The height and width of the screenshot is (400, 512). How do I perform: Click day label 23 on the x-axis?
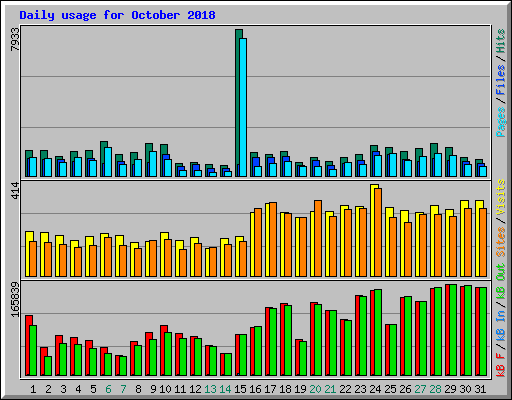pos(360,389)
